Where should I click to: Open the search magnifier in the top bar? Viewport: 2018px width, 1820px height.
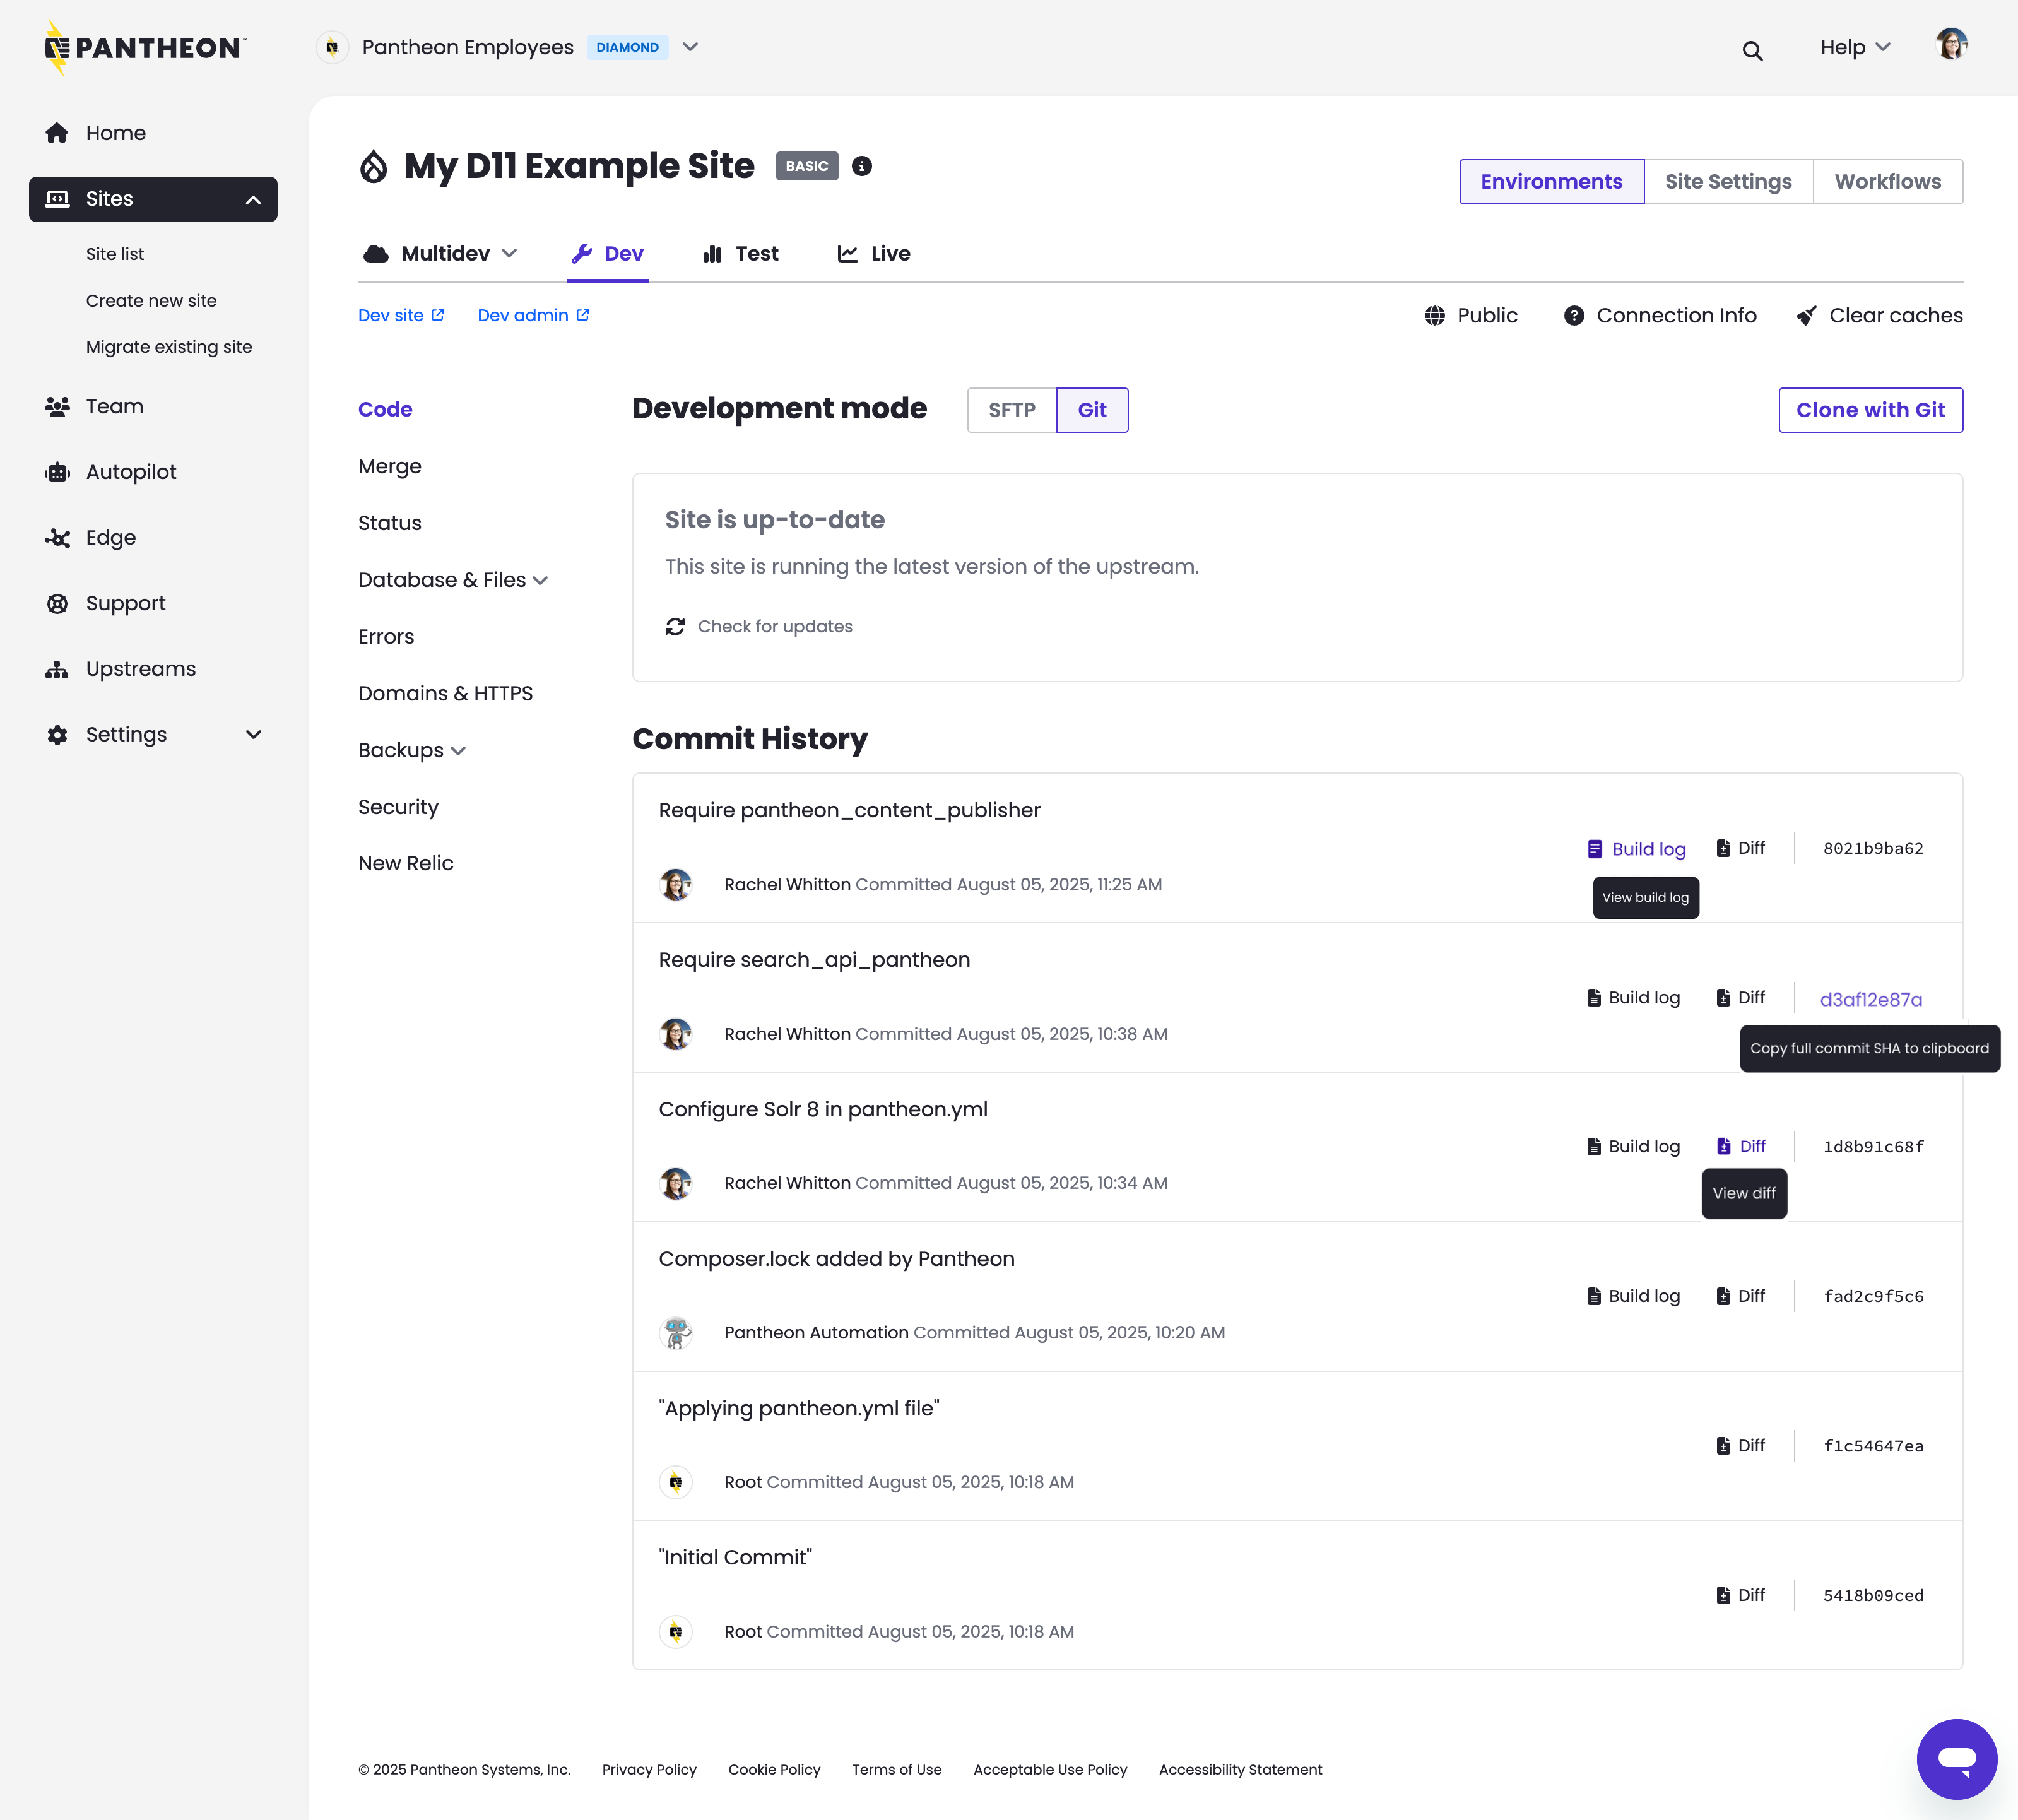coord(1752,50)
